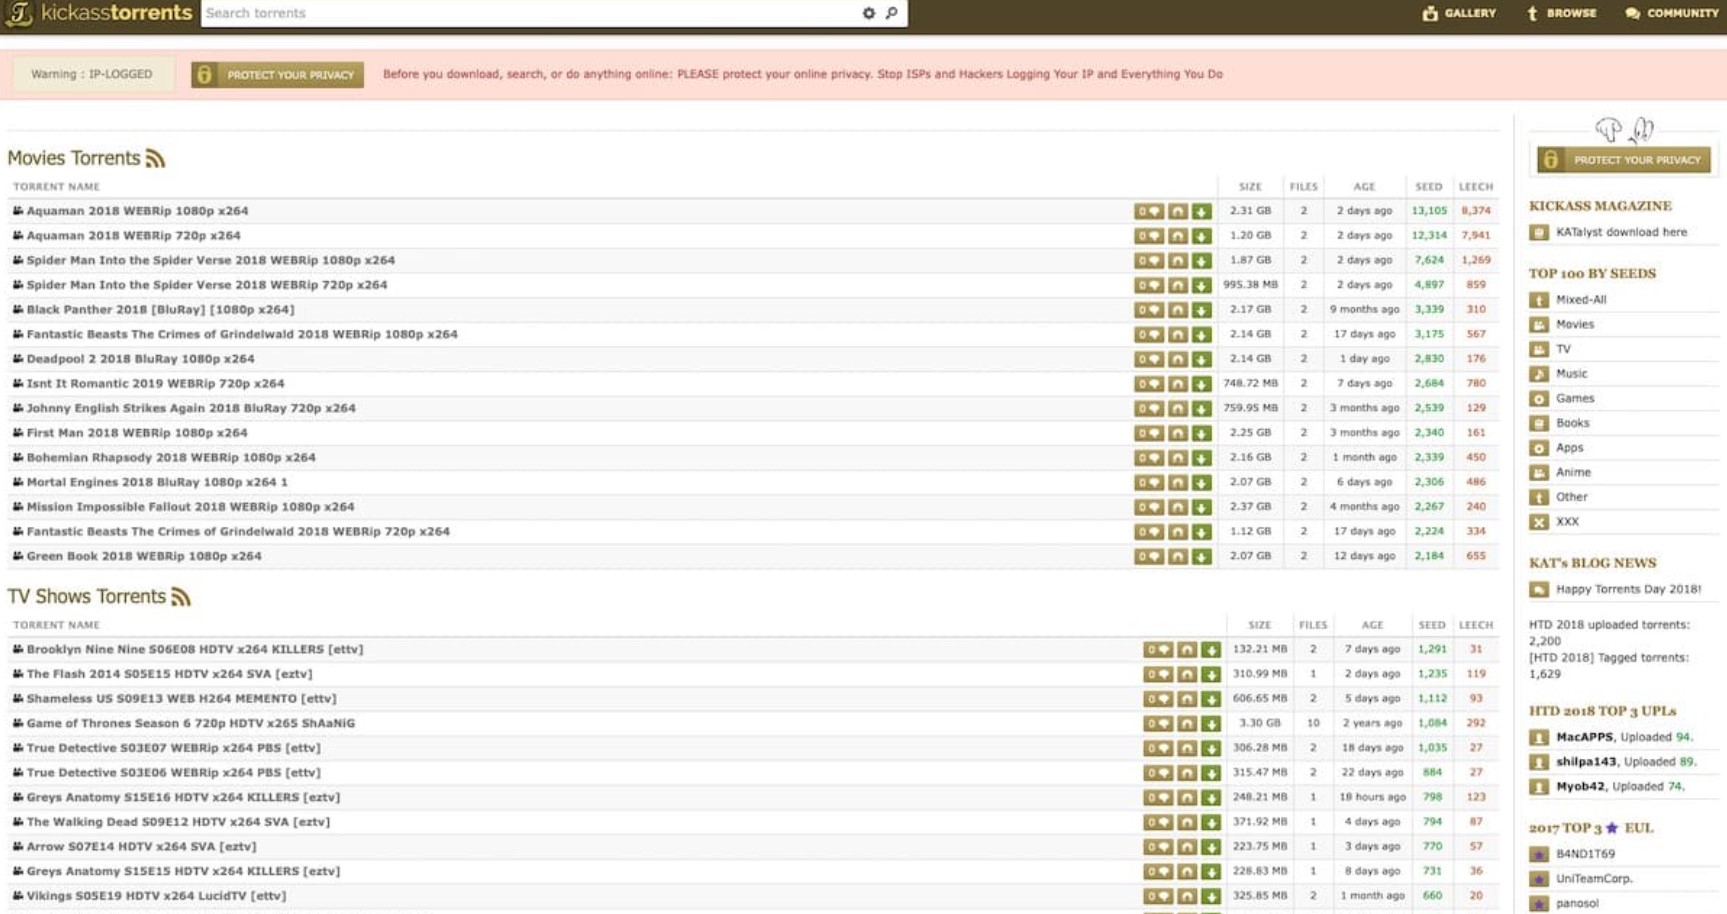Click the green download arrow for Black Panther row
Image resolution: width=1727 pixels, height=914 pixels.
click(1202, 310)
